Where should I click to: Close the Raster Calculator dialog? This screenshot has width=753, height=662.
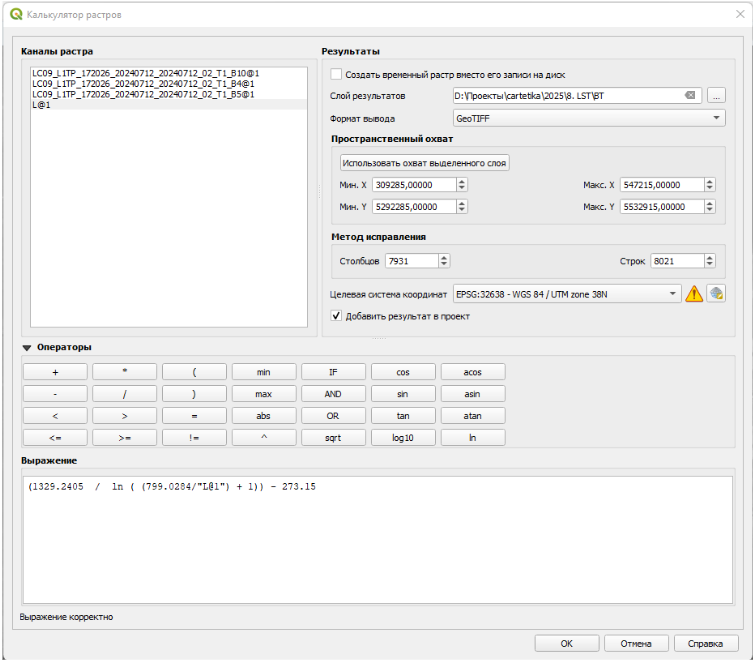[740, 14]
